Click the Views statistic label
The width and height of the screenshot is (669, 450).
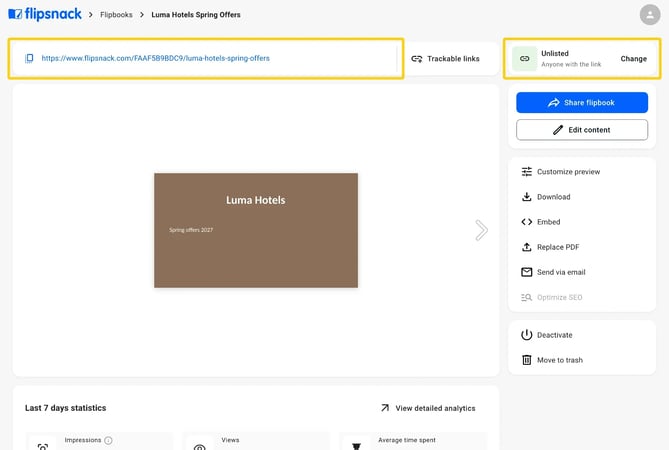[x=230, y=440]
